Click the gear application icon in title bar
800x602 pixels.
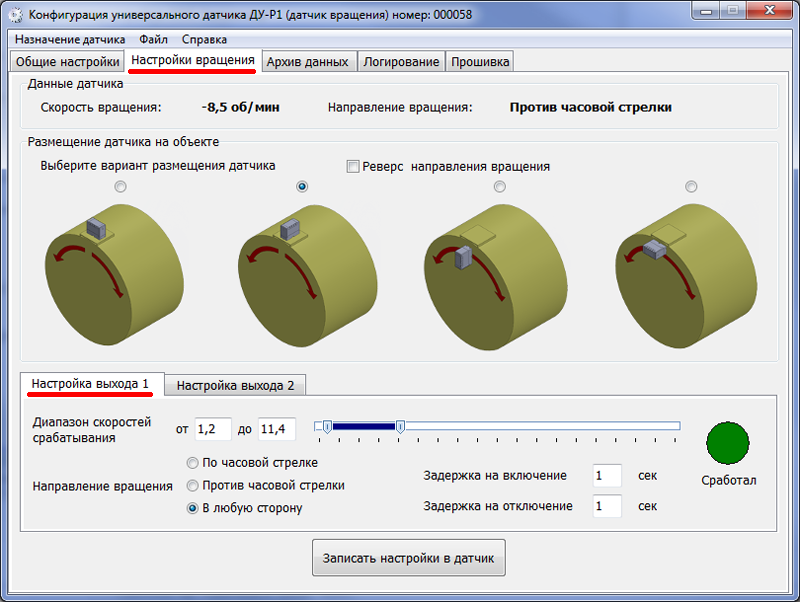click(15, 15)
